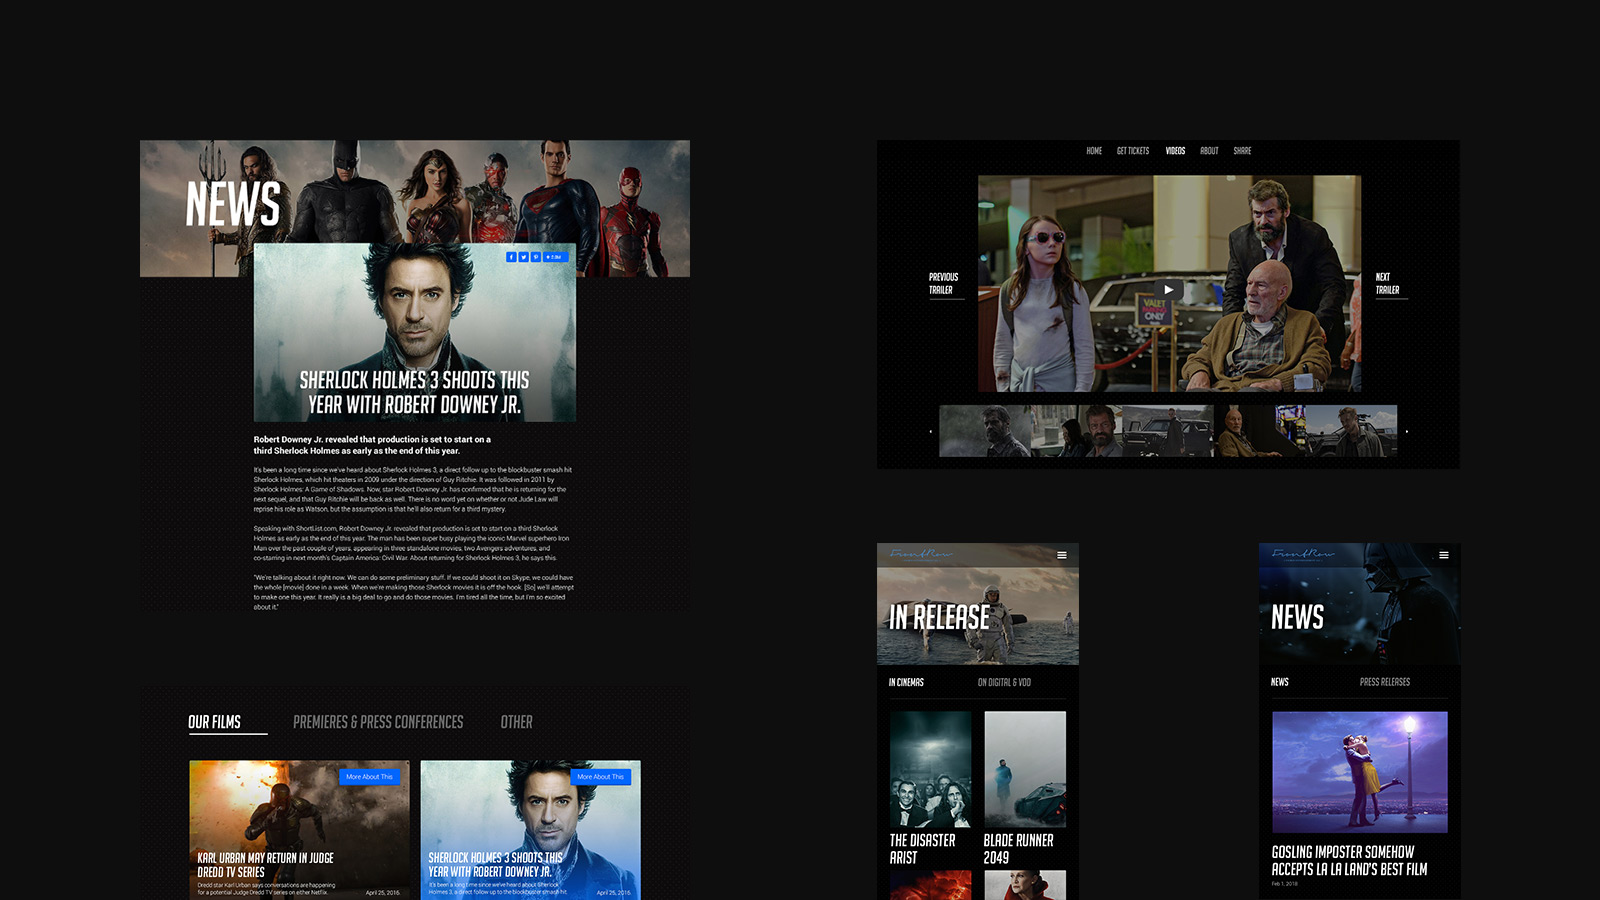
Task: Open Blade Runner 2049 poster
Action: pyautogui.click(x=1025, y=769)
